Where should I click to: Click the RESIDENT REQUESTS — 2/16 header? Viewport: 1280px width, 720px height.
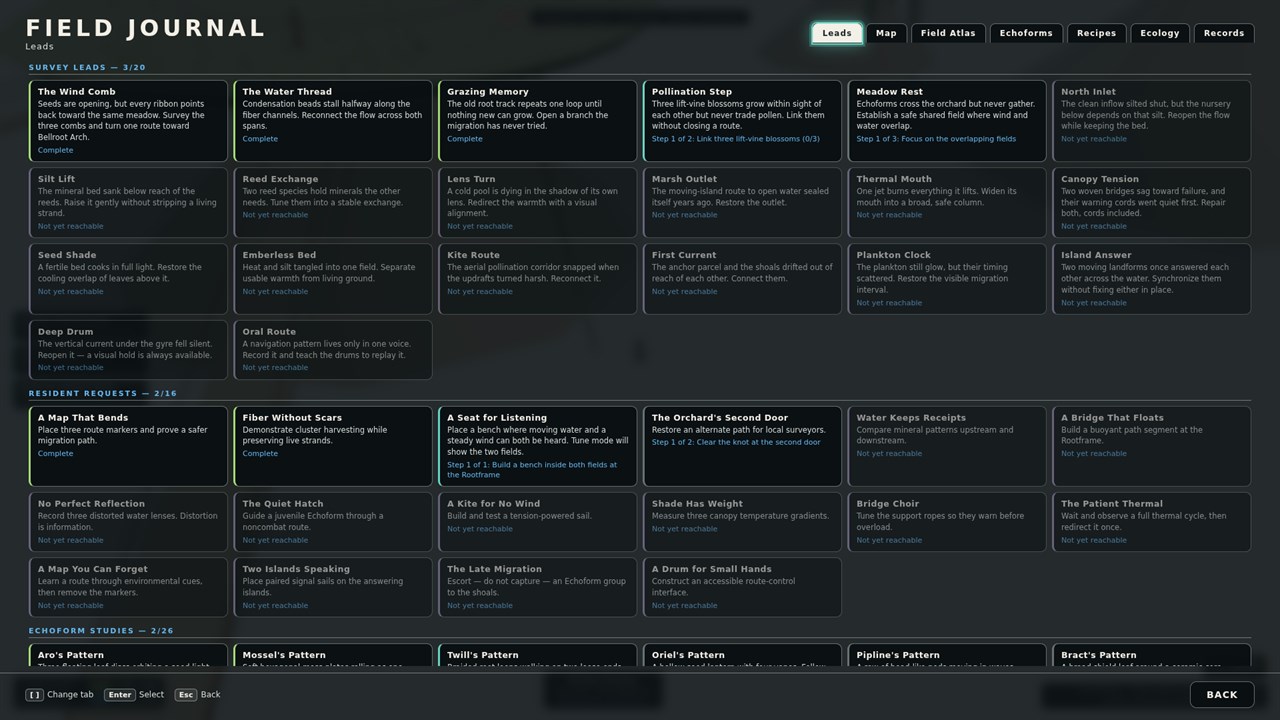(103, 394)
